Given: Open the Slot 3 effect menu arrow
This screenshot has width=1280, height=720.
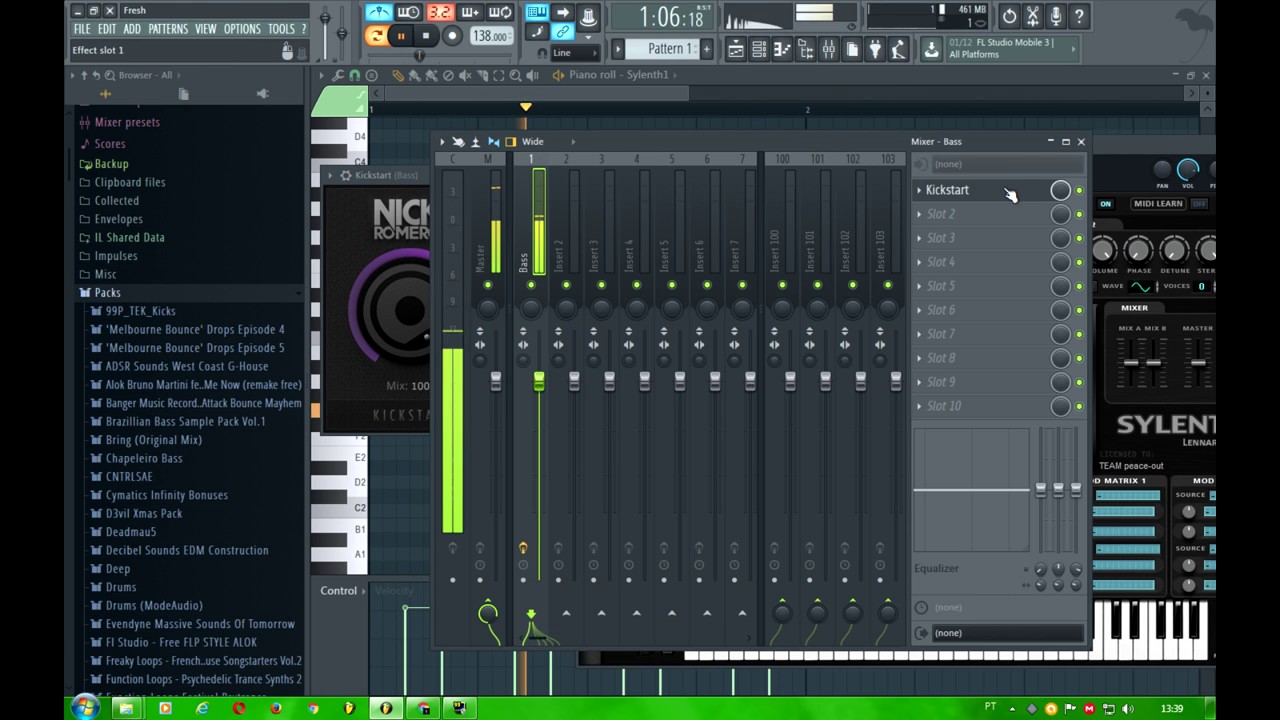Looking at the screenshot, I should tap(919, 238).
